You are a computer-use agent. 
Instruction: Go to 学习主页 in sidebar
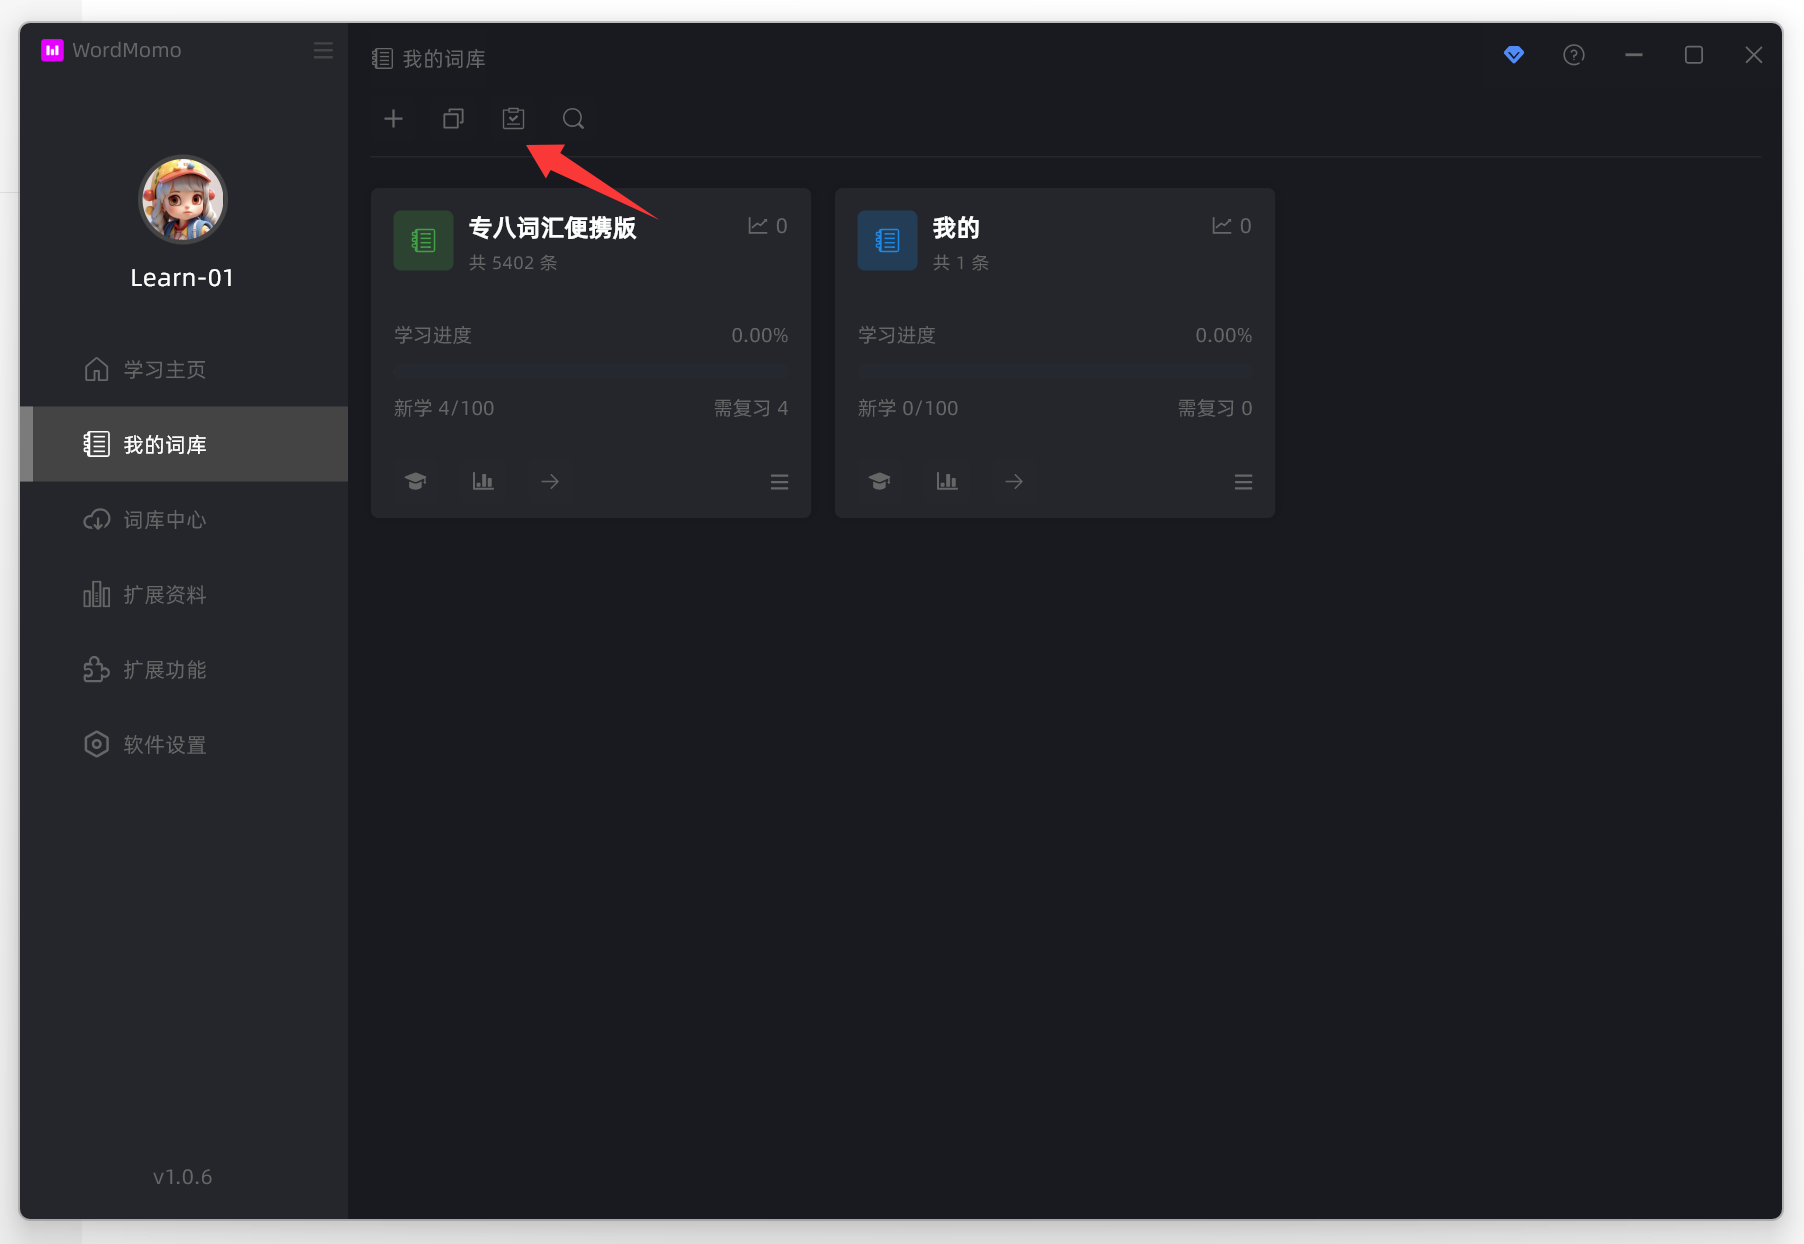[x=164, y=370]
